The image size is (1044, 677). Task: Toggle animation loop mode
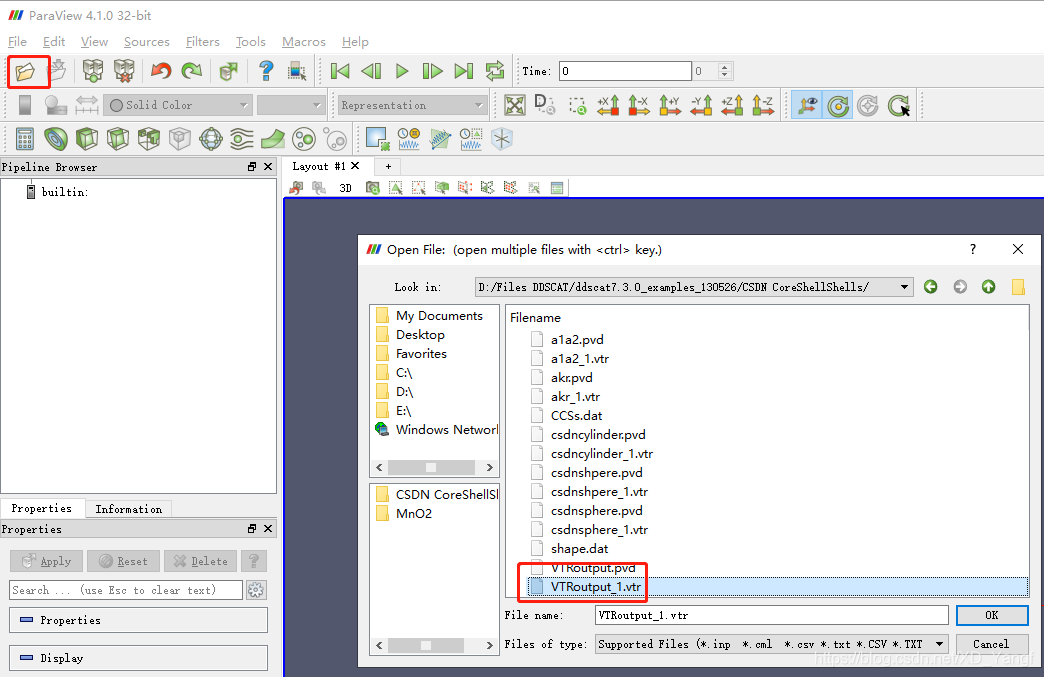tap(495, 71)
